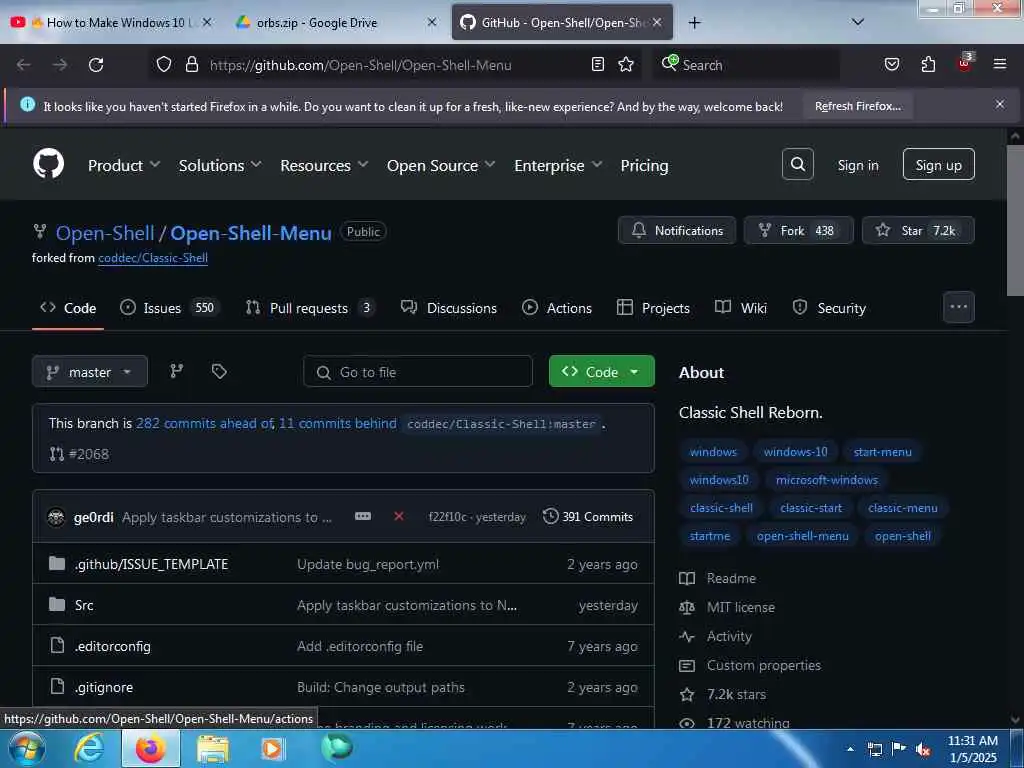1024x768 pixels.
Task: Open Windows Media Player taskbar icon
Action: (273, 749)
